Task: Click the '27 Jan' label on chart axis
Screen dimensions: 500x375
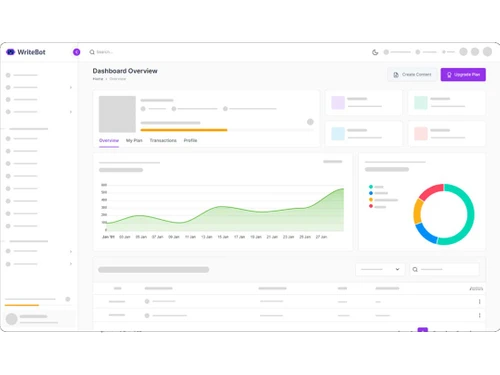Action: [321, 237]
